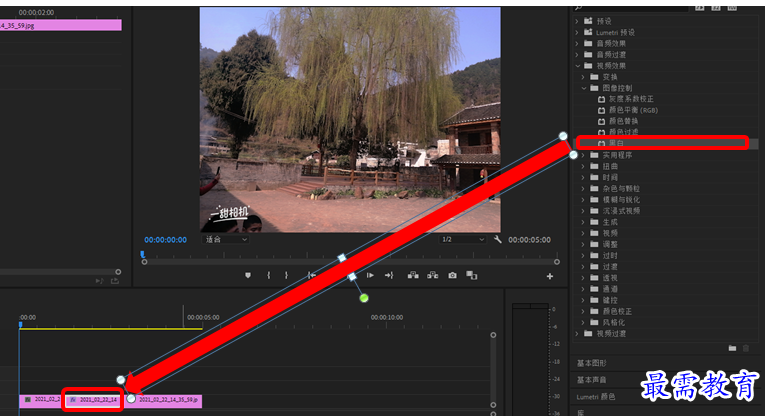Expand the 变换 folder
This screenshot has height=417, width=765.
[x=583, y=77]
